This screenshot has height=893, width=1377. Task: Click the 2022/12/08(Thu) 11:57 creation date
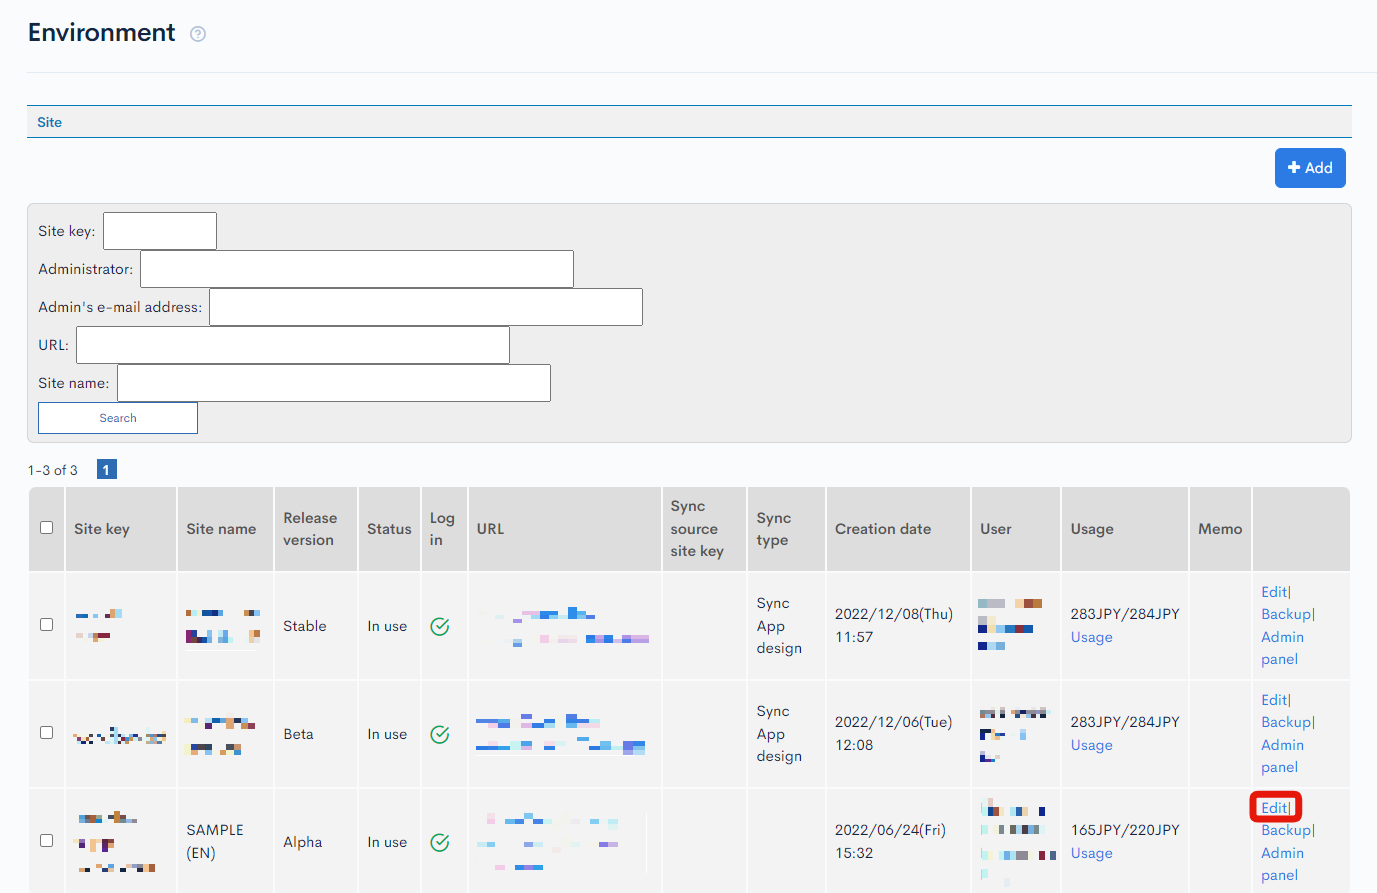[x=894, y=626]
